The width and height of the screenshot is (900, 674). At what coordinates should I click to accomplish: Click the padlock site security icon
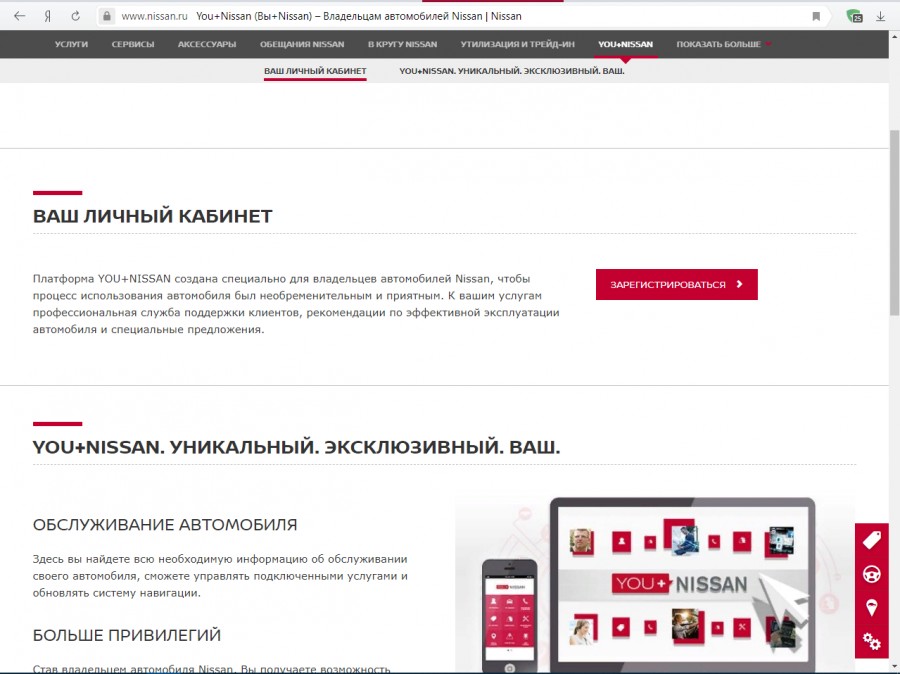[x=107, y=17]
